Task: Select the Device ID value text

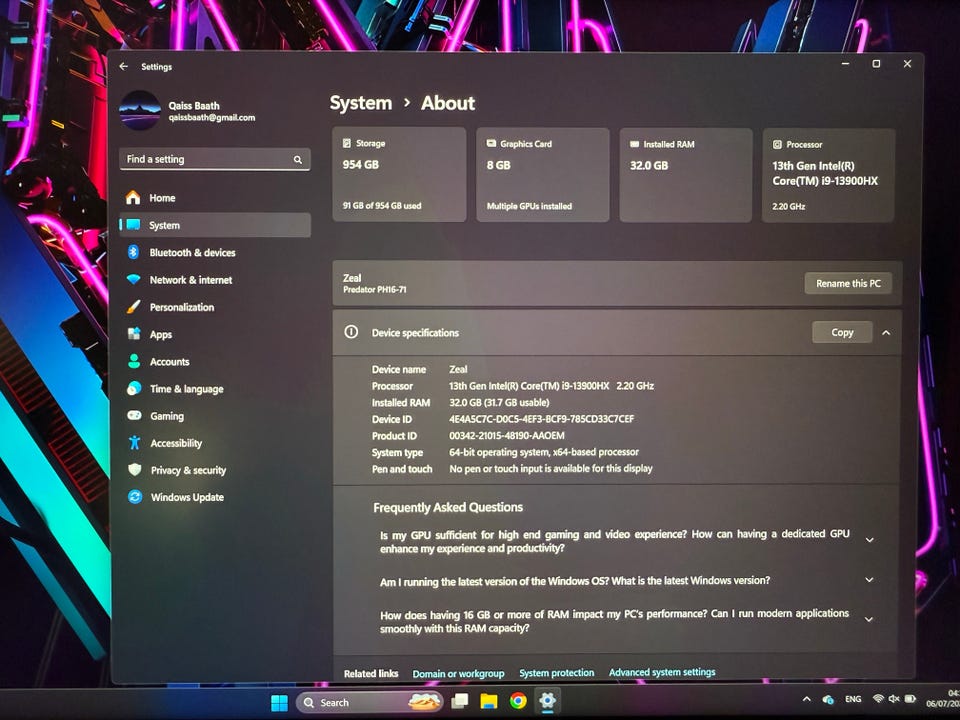Action: (x=541, y=419)
